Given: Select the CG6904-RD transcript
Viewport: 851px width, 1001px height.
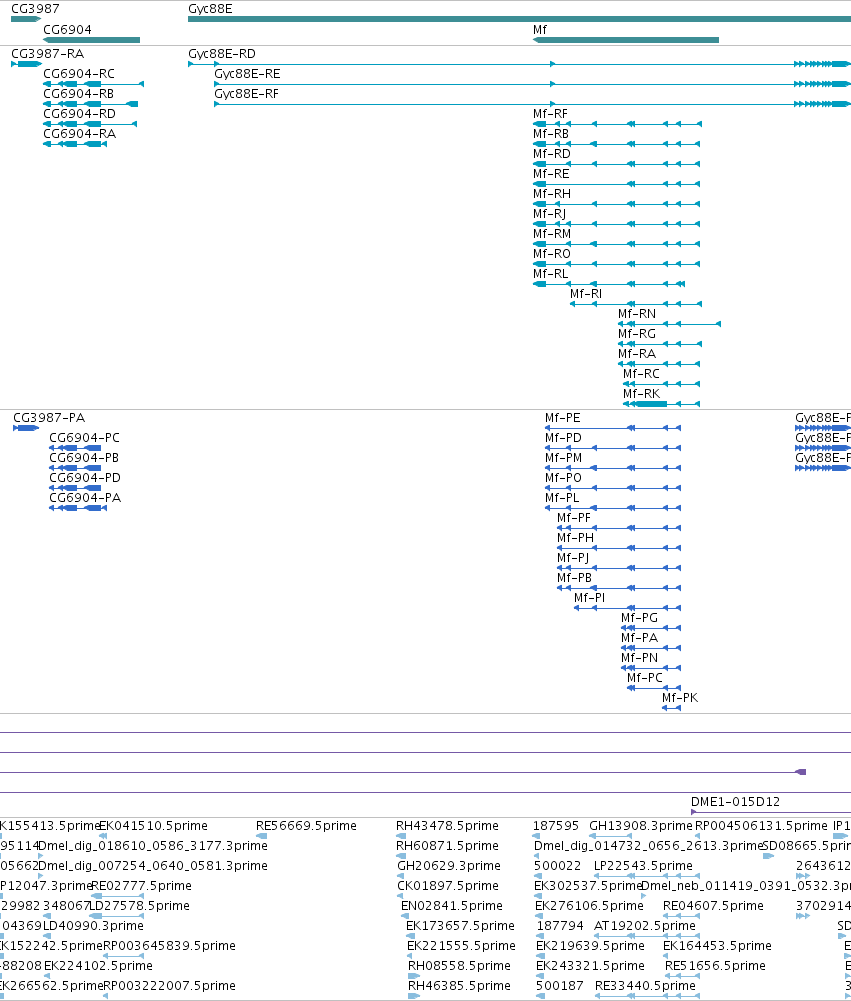Looking at the screenshot, I should 89,124.
